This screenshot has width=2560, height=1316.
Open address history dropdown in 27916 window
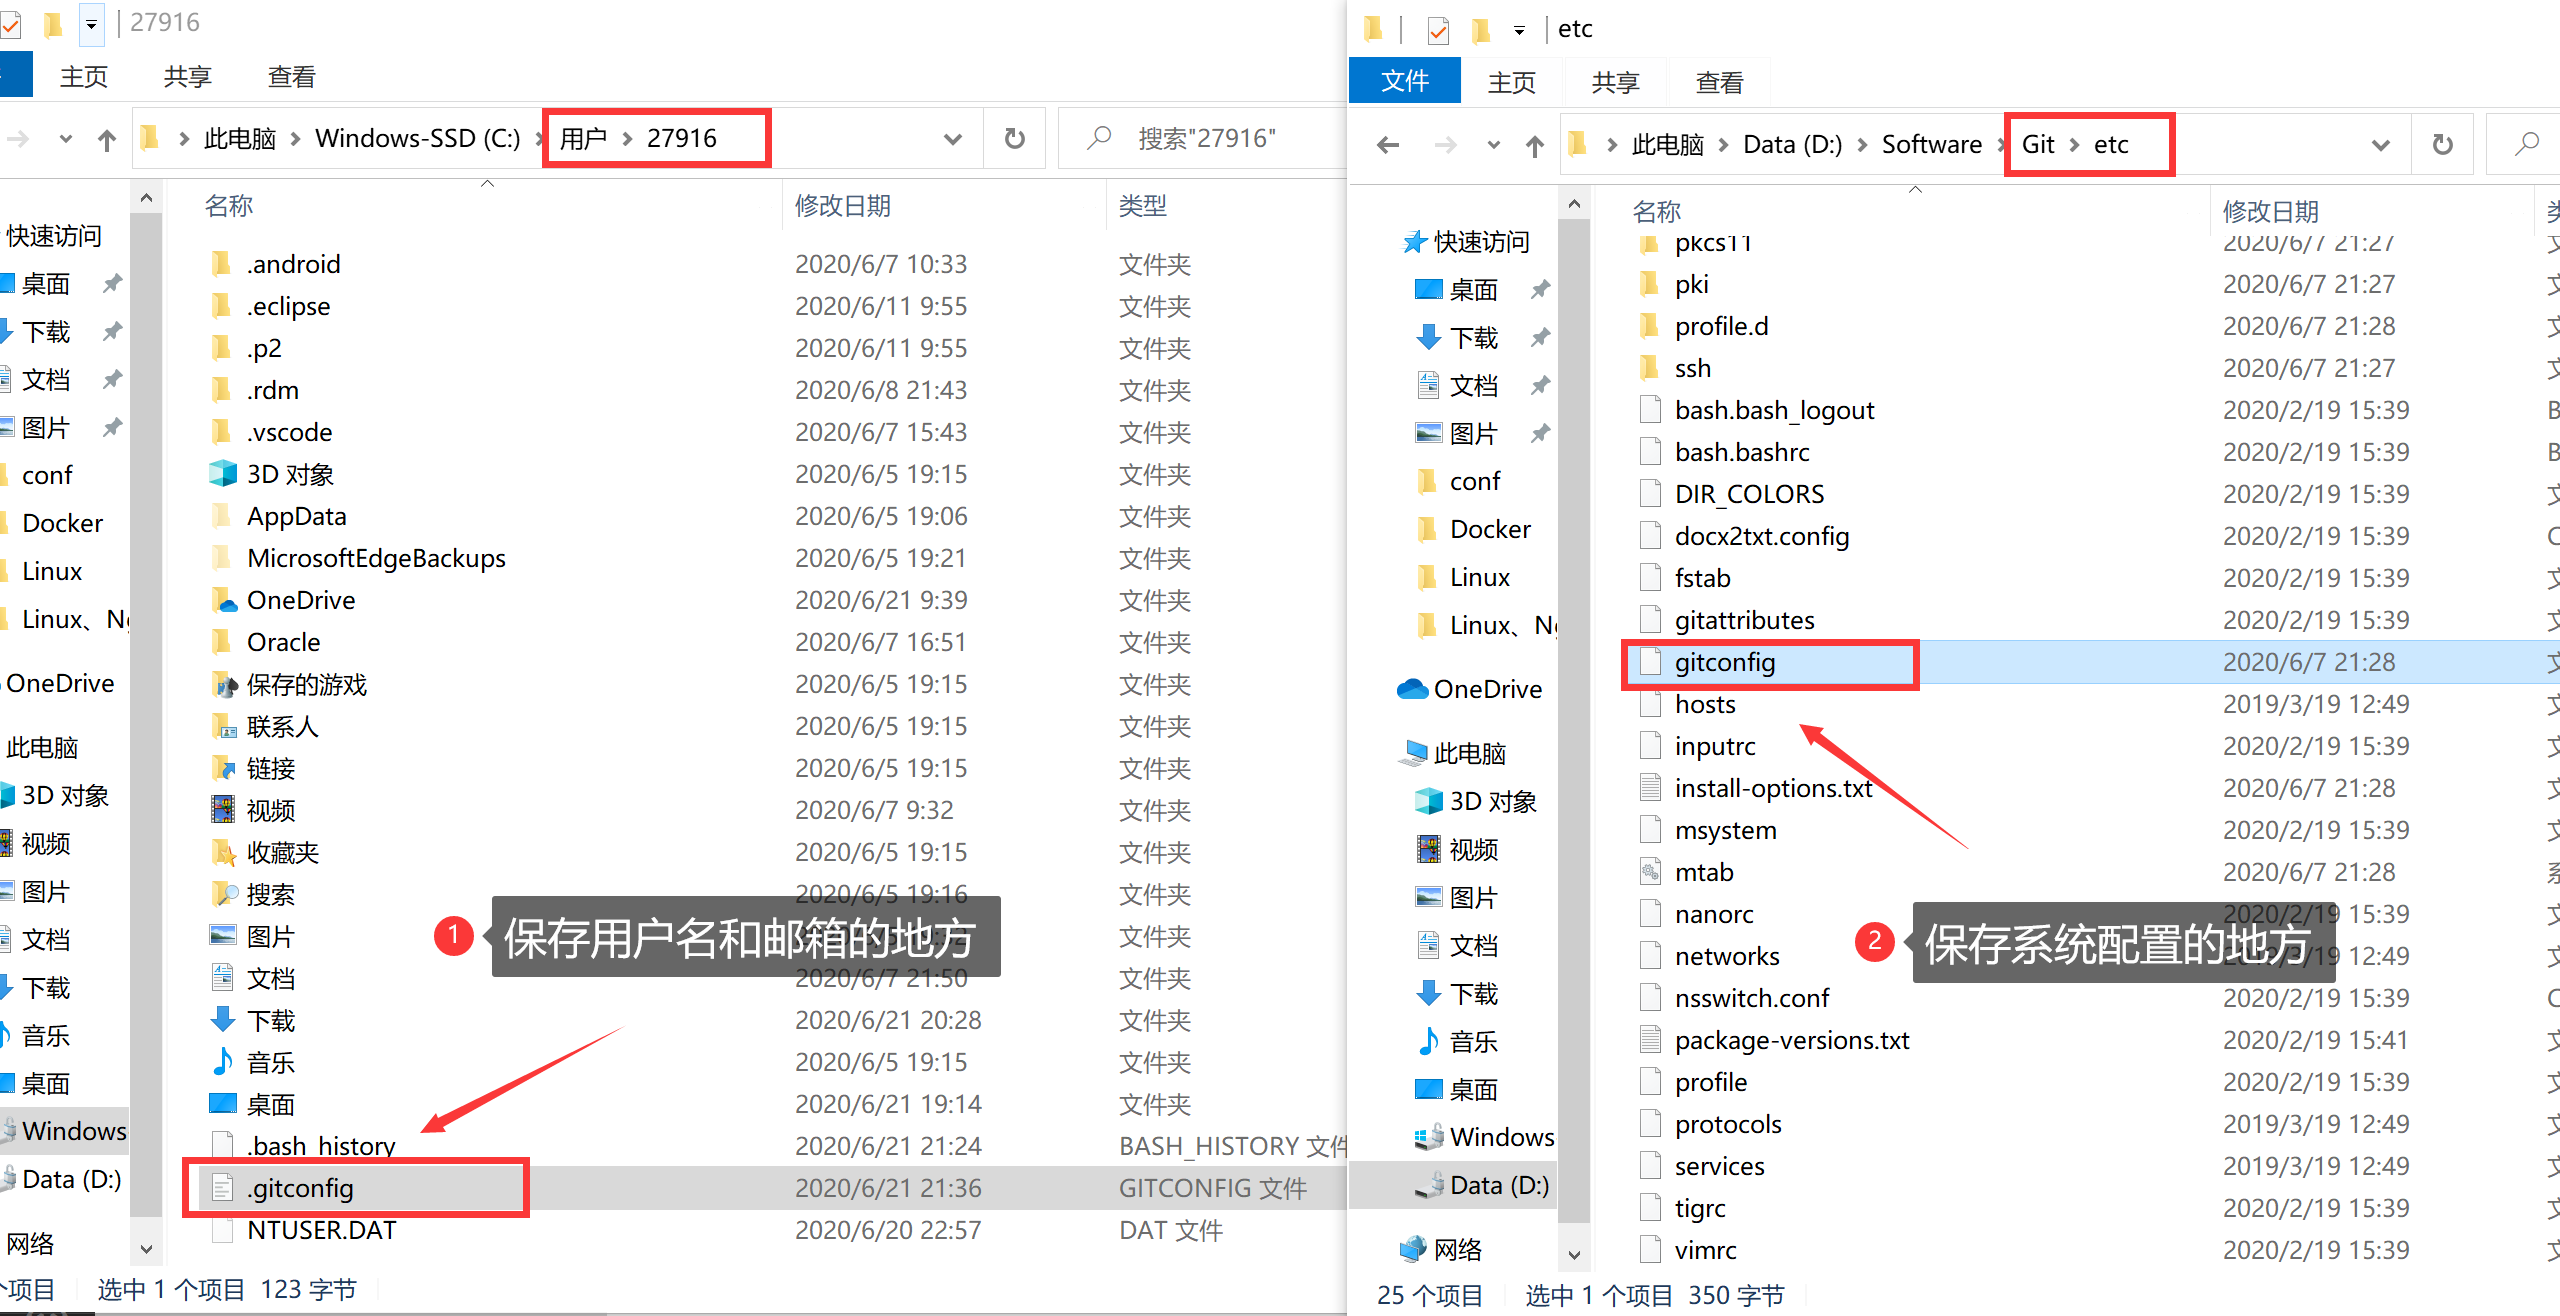(x=952, y=138)
